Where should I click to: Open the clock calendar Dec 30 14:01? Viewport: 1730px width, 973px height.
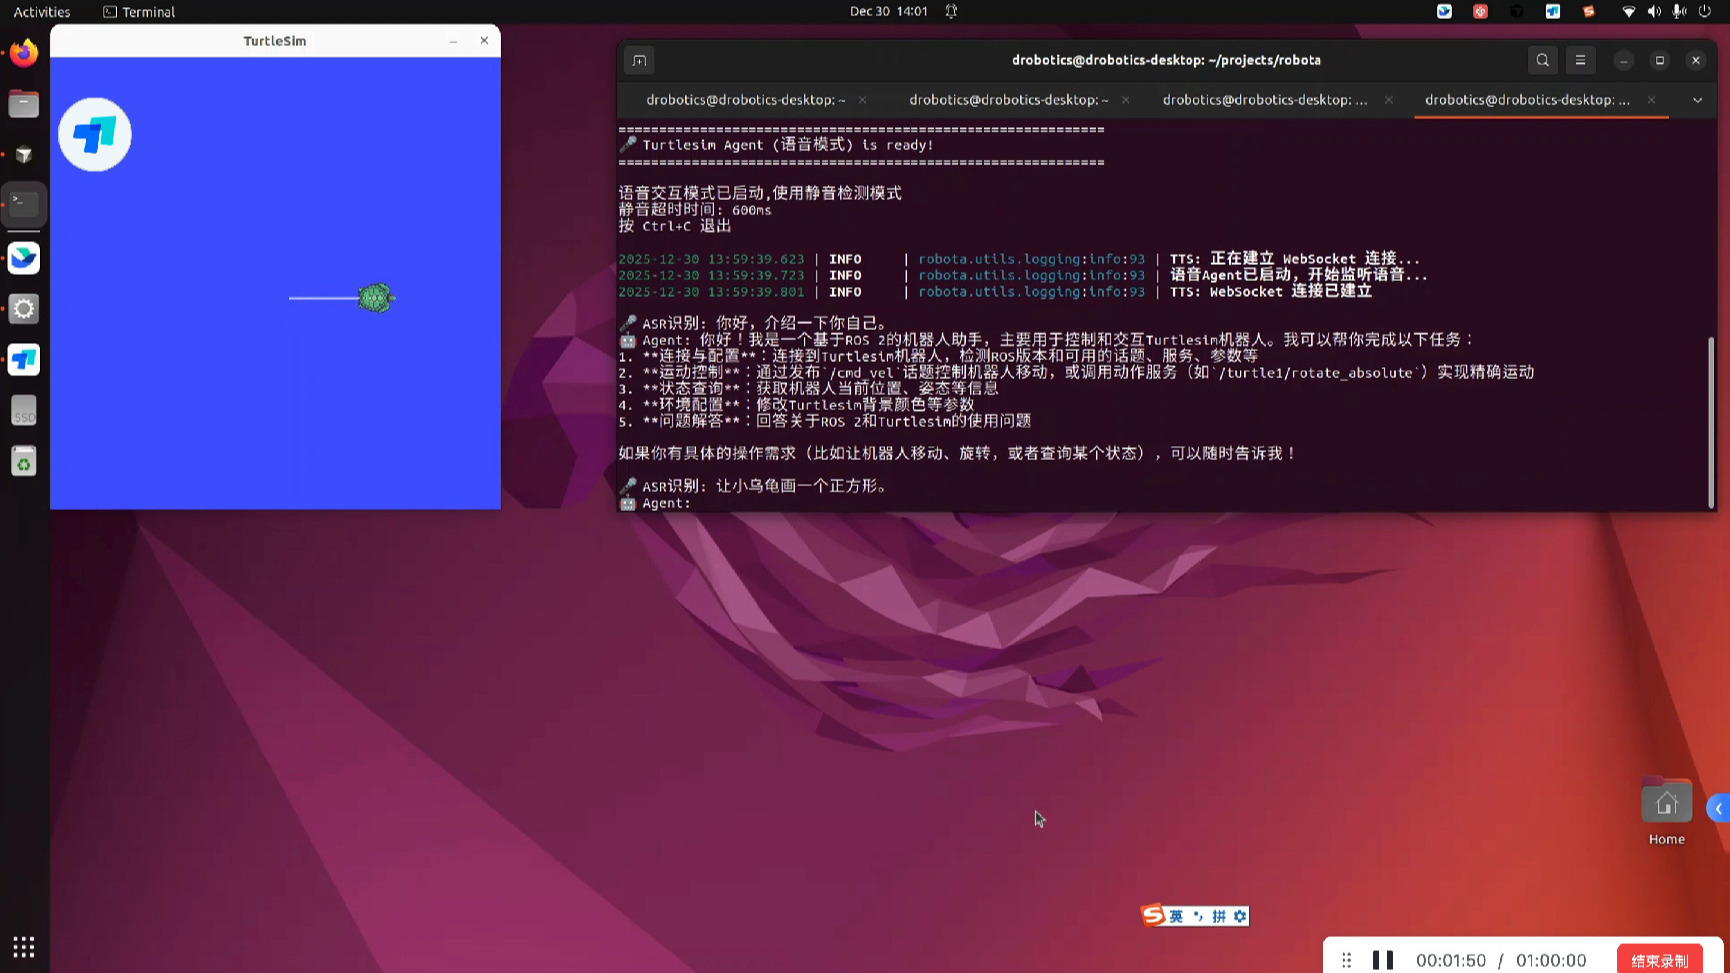click(x=888, y=11)
